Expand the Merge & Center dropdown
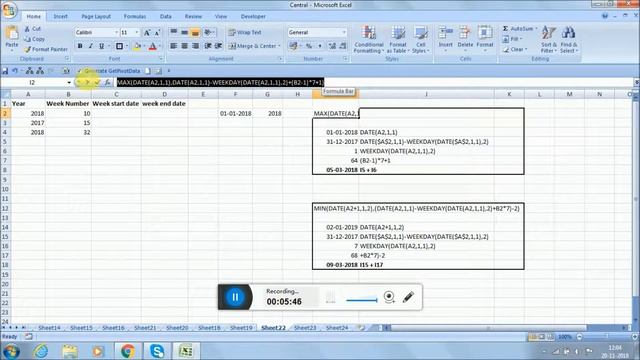This screenshot has height=360, width=640. (x=280, y=46)
